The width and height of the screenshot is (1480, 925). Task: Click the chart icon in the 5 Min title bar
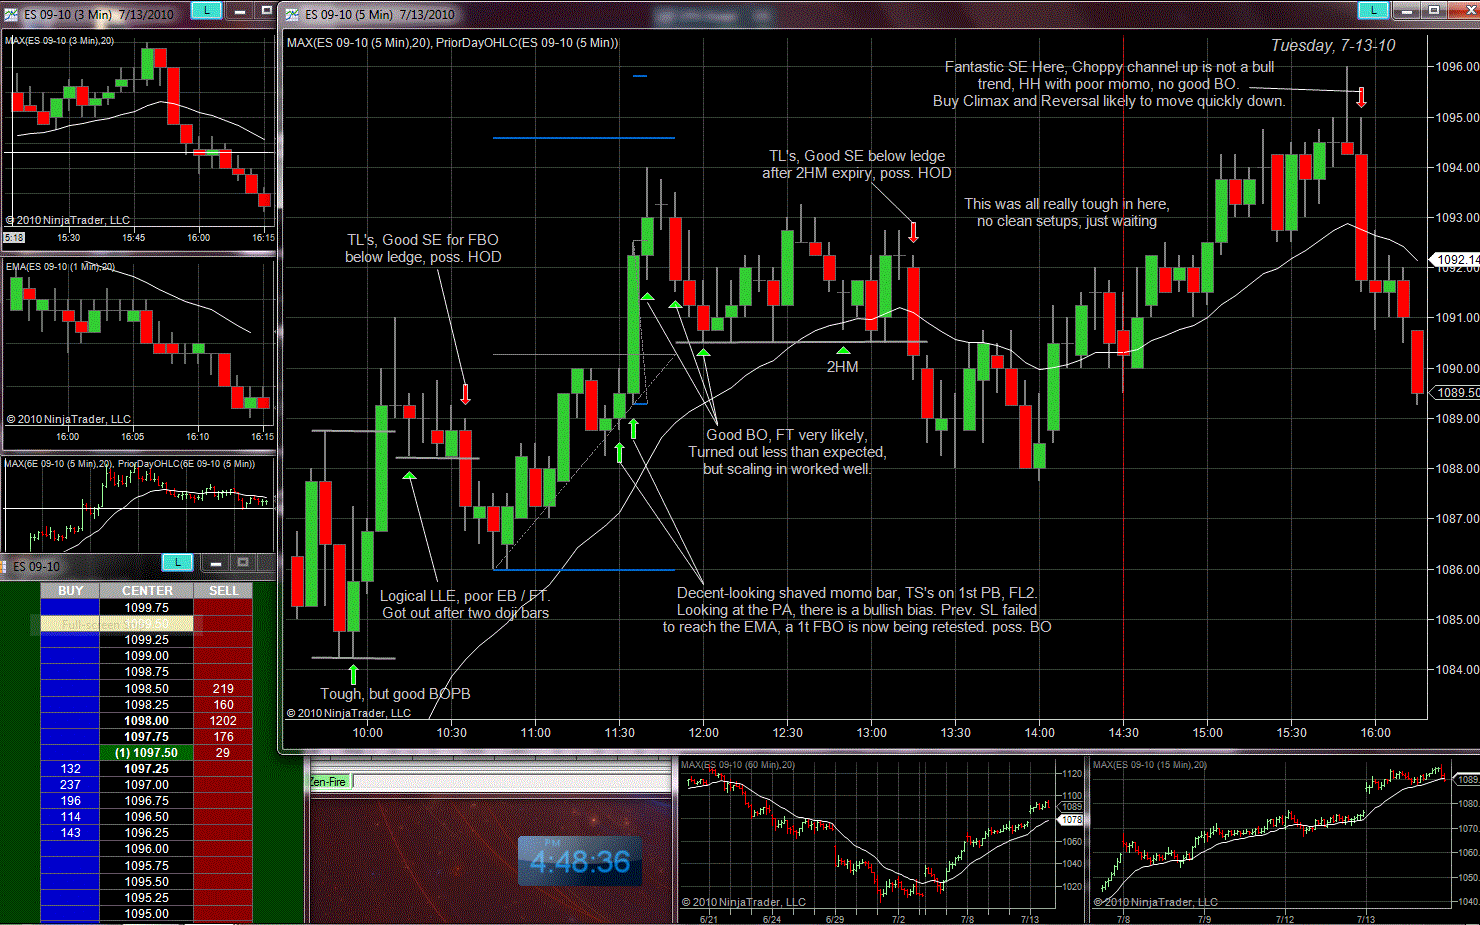(x=292, y=14)
